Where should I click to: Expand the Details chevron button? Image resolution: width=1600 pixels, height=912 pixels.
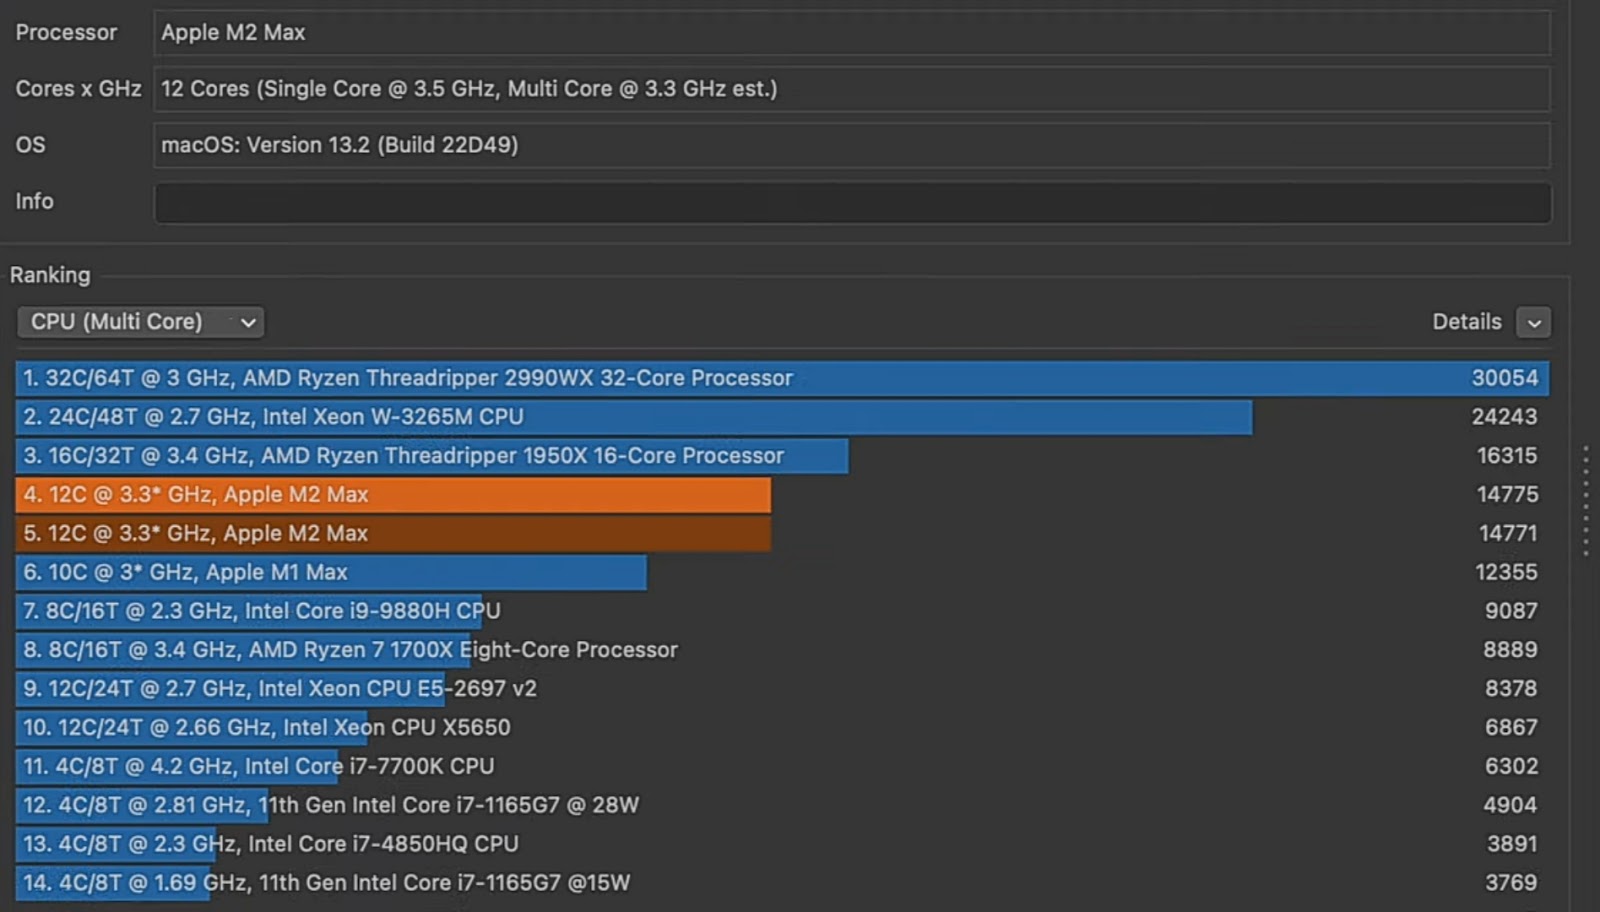[x=1534, y=322]
